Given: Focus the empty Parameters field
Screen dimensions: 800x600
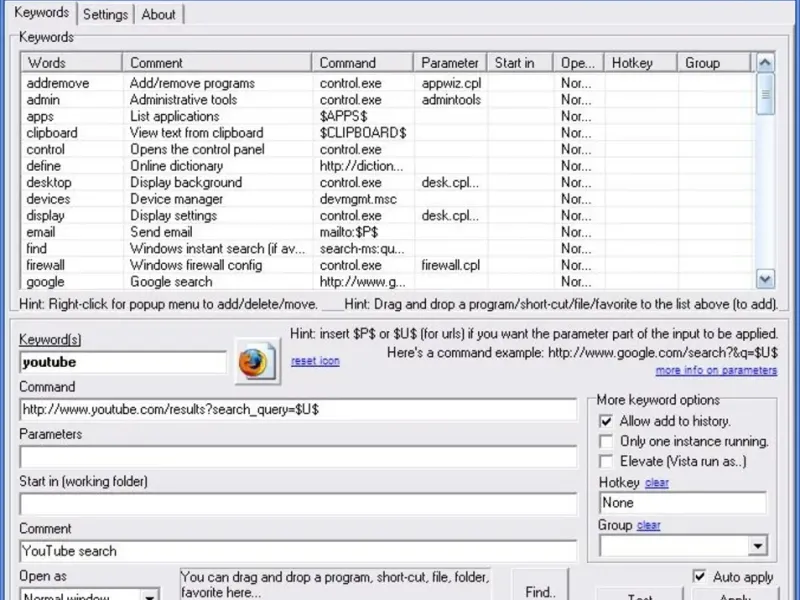Looking at the screenshot, I should point(298,457).
